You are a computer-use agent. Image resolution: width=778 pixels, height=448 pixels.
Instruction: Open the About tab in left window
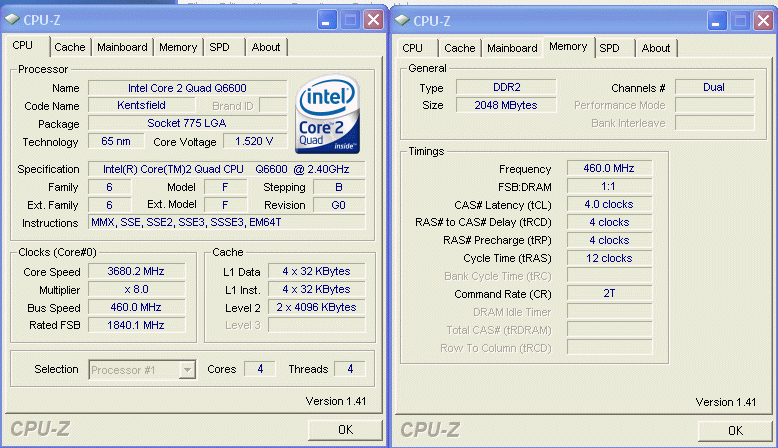tap(266, 47)
